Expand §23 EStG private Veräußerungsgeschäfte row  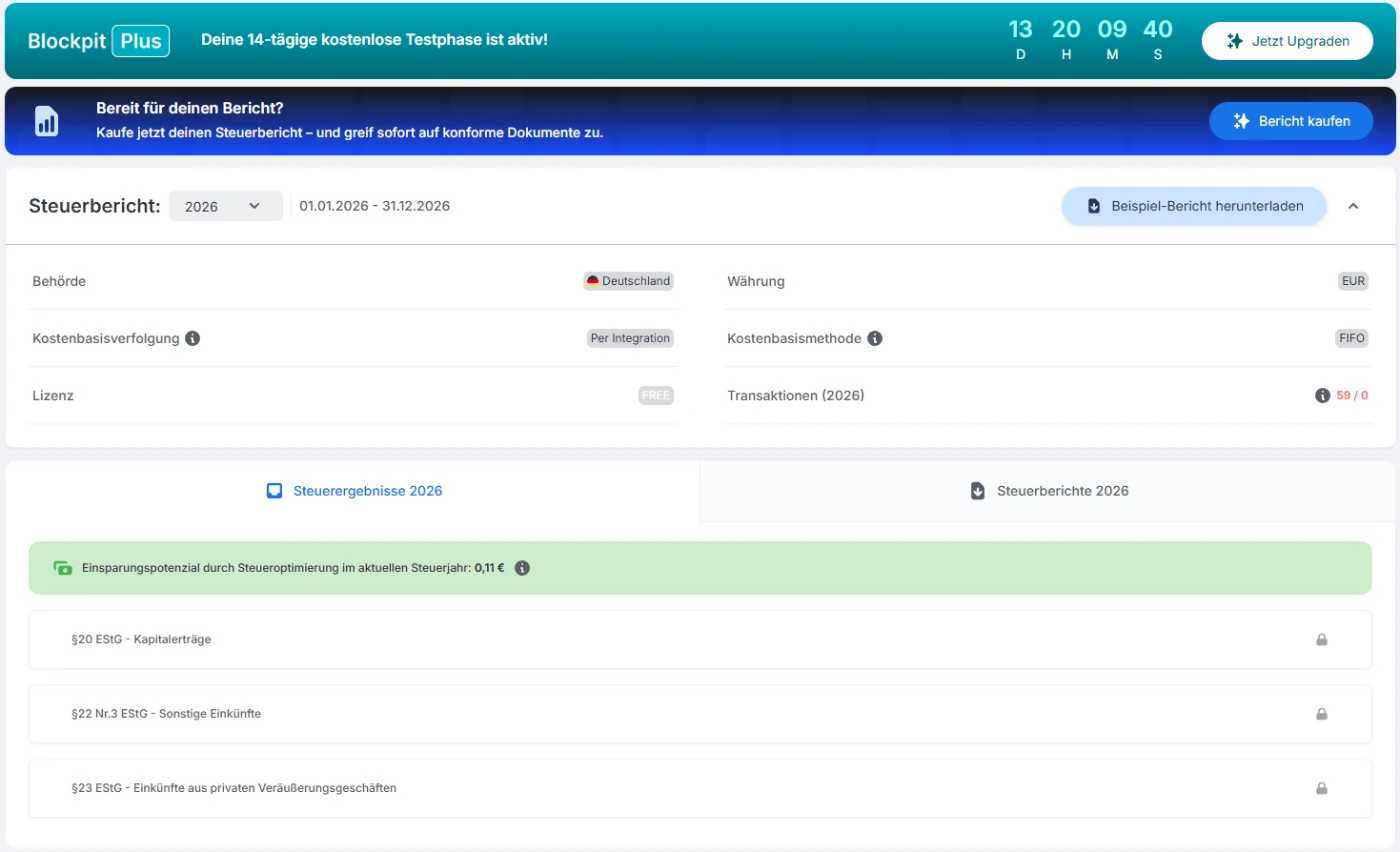(x=700, y=788)
